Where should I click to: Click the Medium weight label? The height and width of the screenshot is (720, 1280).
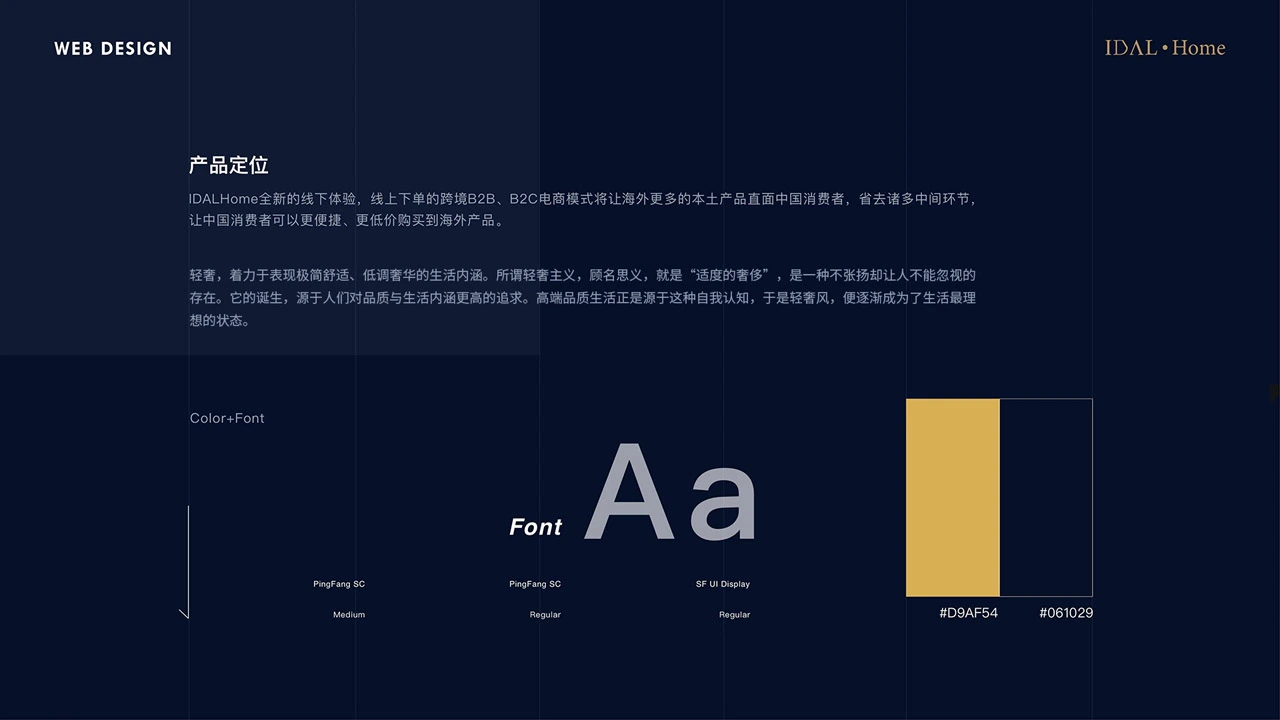click(x=349, y=615)
